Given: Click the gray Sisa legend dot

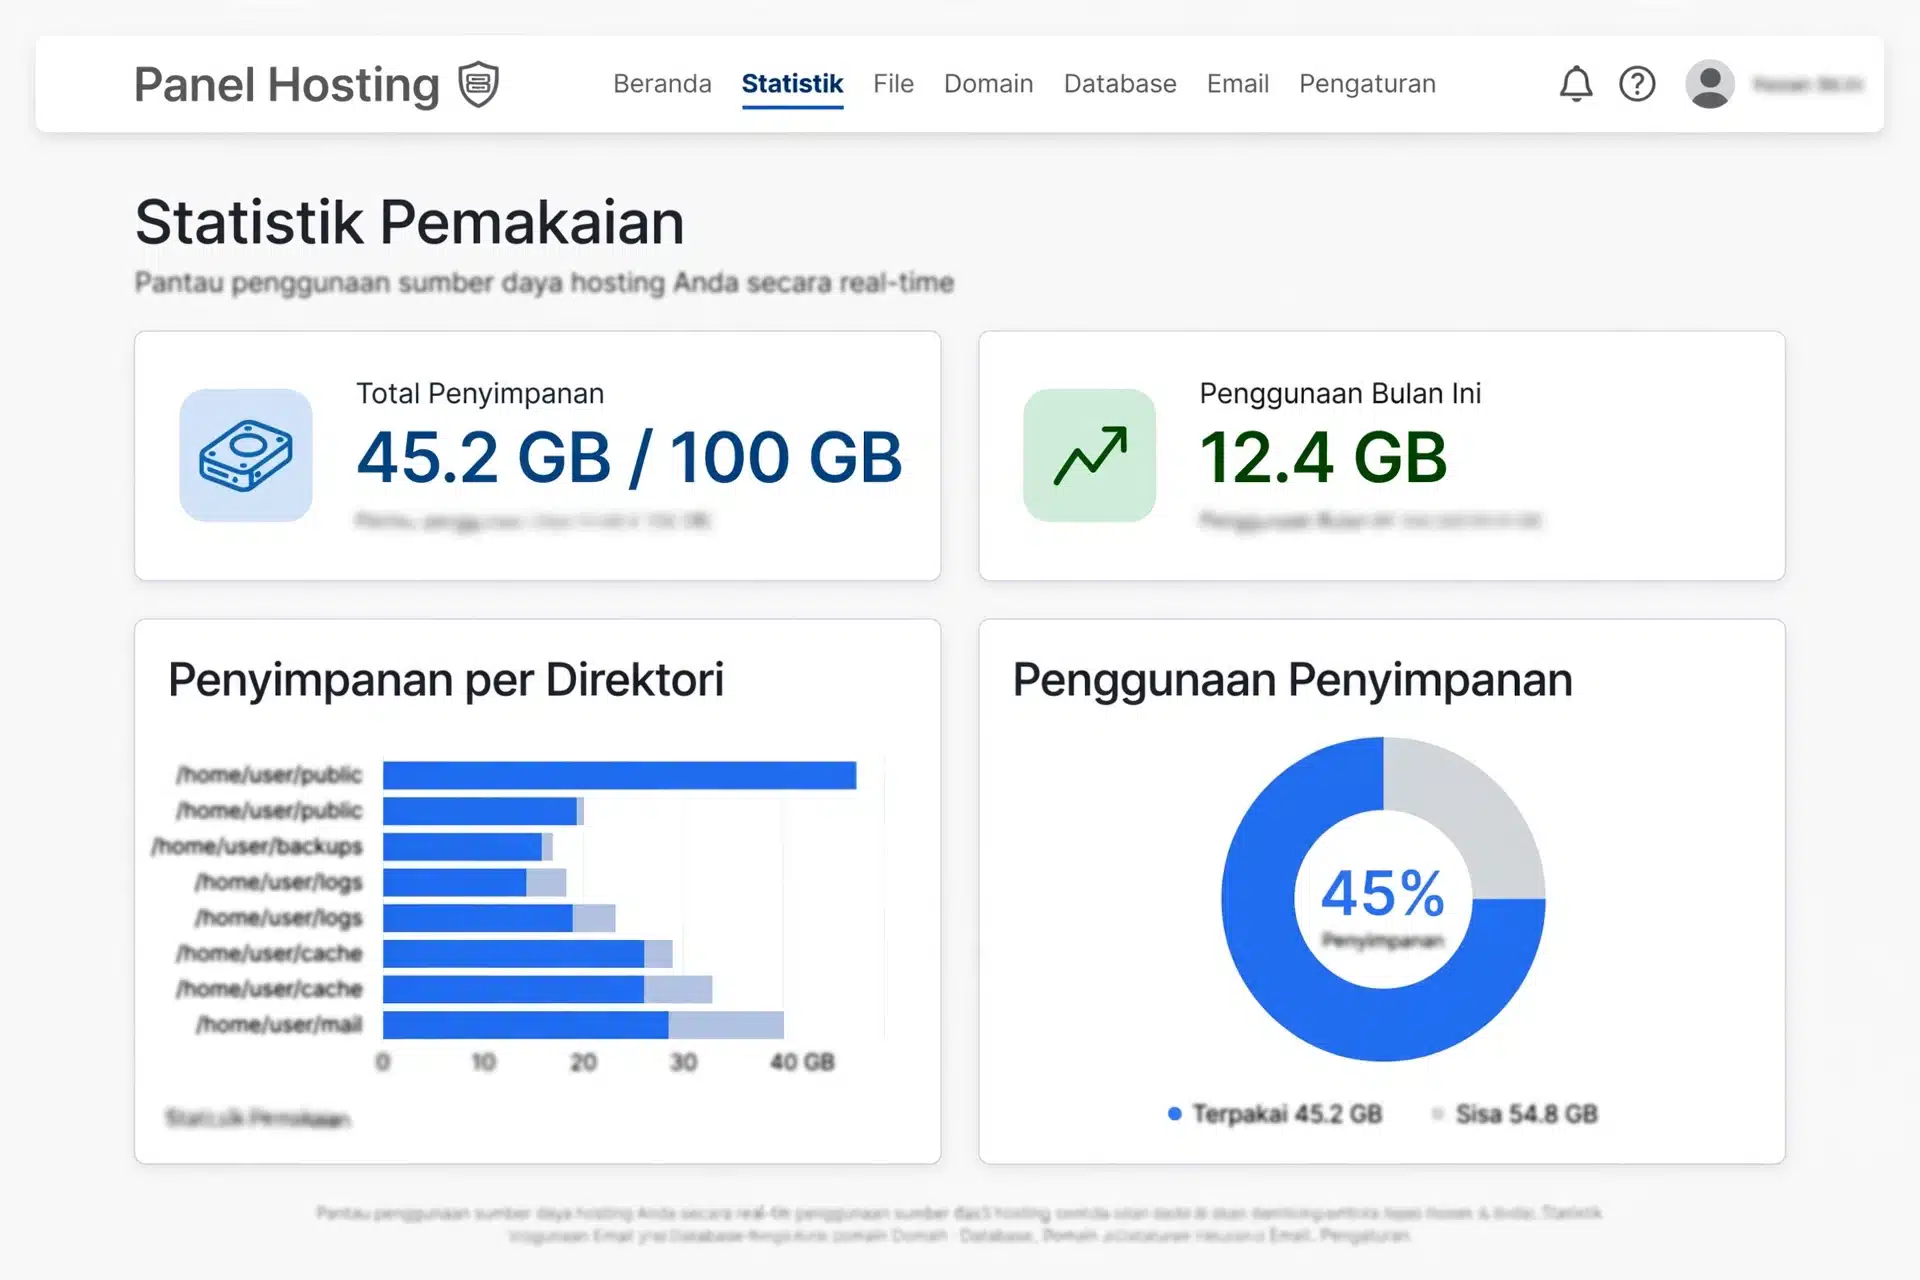Looking at the screenshot, I should 1438,1113.
